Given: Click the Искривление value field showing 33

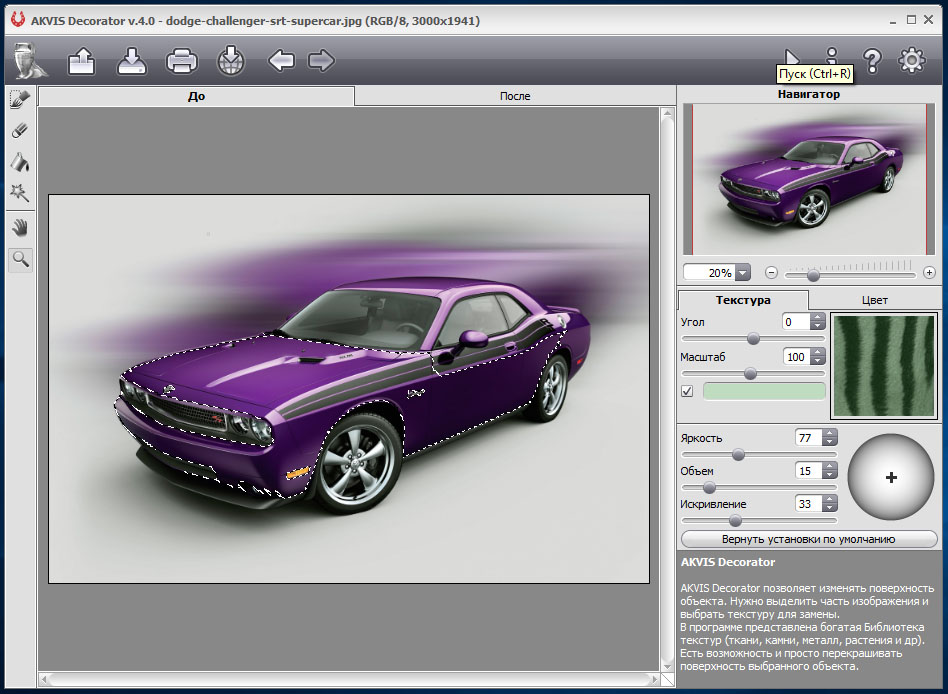Looking at the screenshot, I should coord(809,504).
